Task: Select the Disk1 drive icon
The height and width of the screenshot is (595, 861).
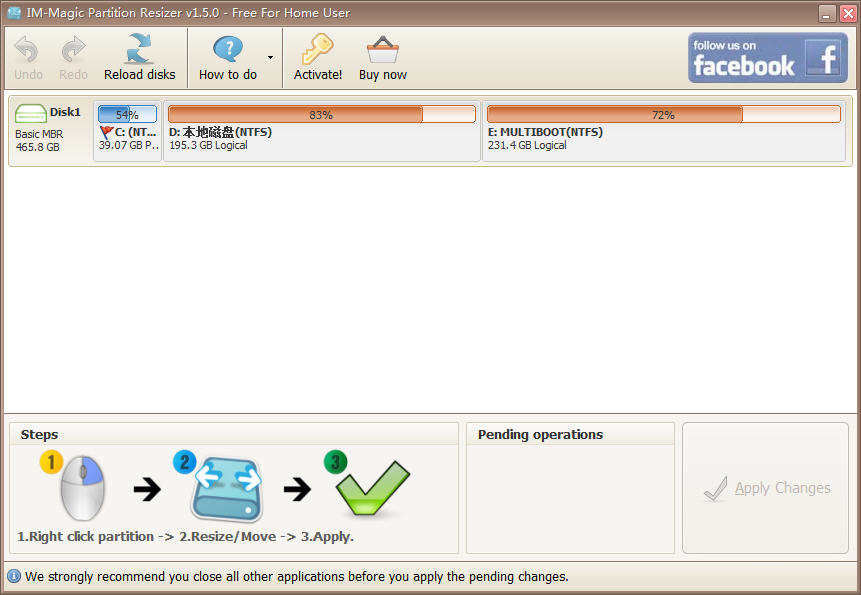Action: (31, 113)
